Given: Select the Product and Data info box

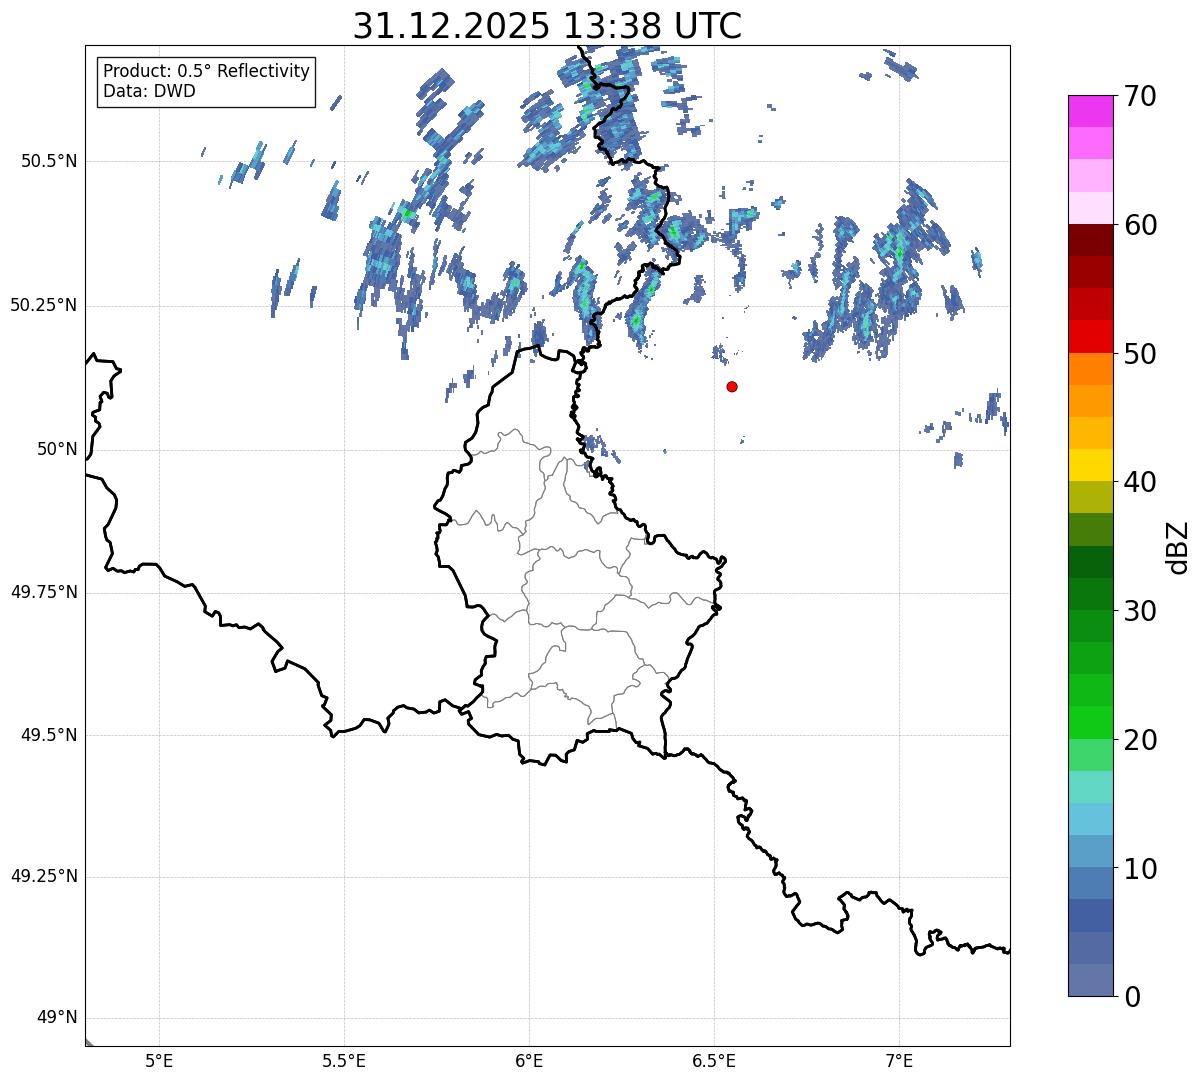Looking at the screenshot, I should click(206, 82).
